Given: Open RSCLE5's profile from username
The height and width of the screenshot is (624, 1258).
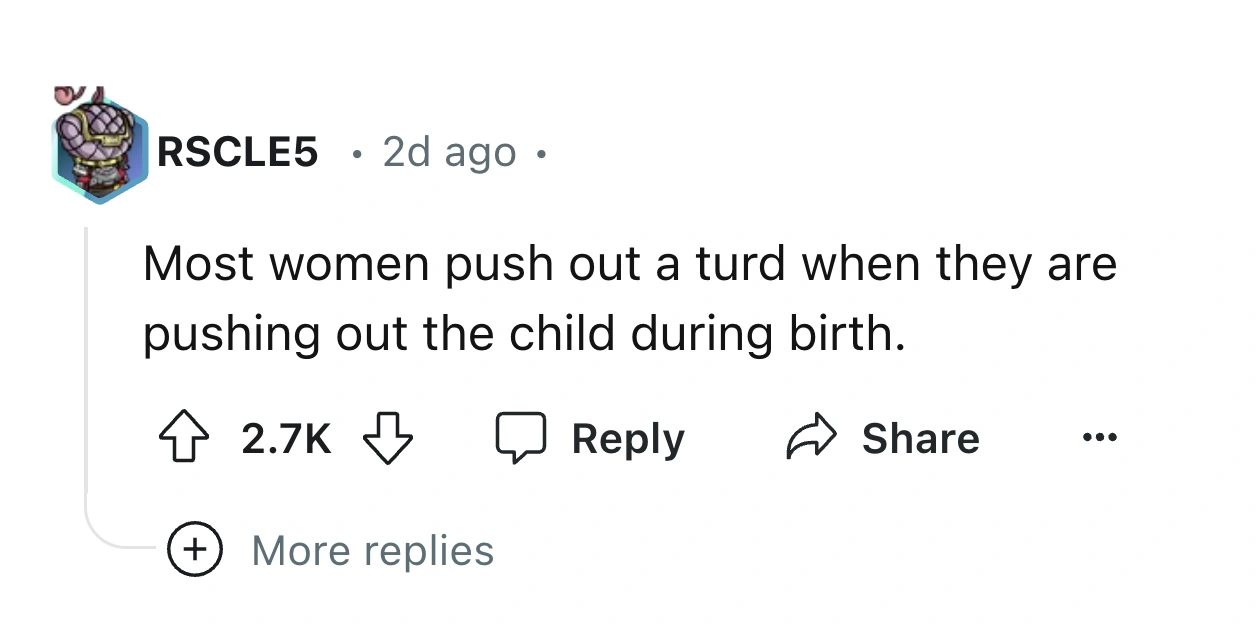Looking at the screenshot, I should 237,152.
